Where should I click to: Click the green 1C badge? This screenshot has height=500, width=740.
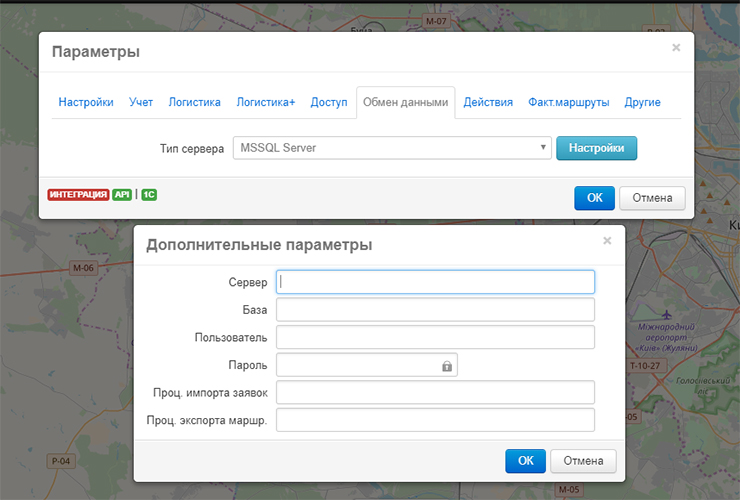(x=149, y=195)
